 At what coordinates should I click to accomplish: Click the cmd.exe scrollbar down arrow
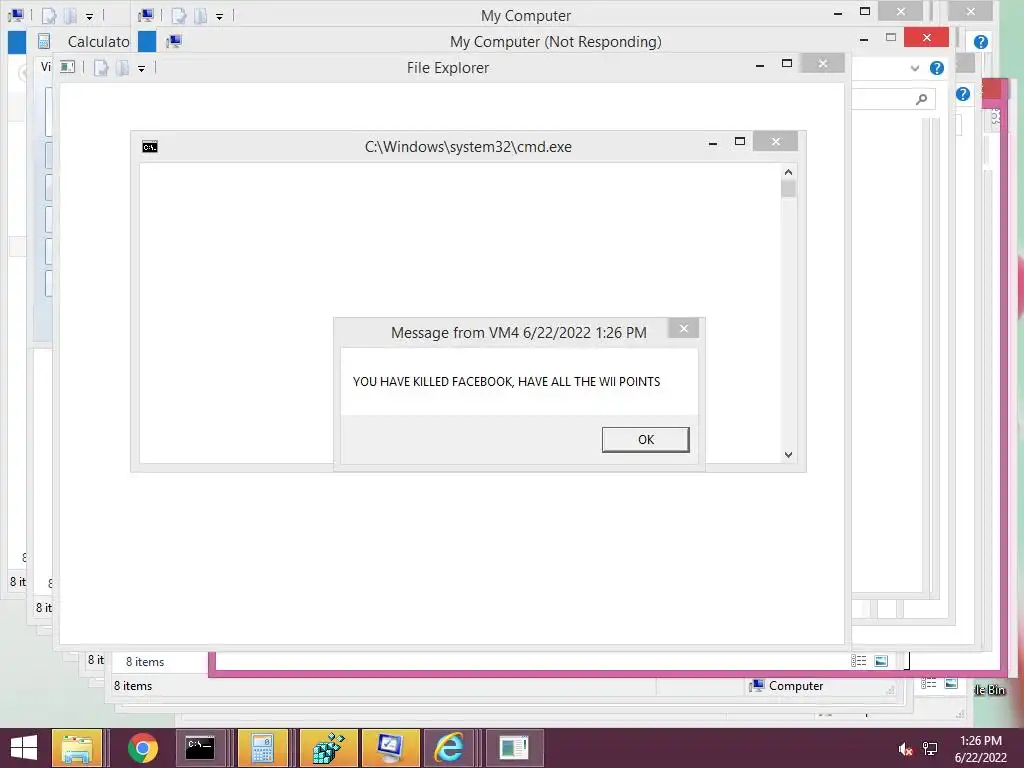788,455
